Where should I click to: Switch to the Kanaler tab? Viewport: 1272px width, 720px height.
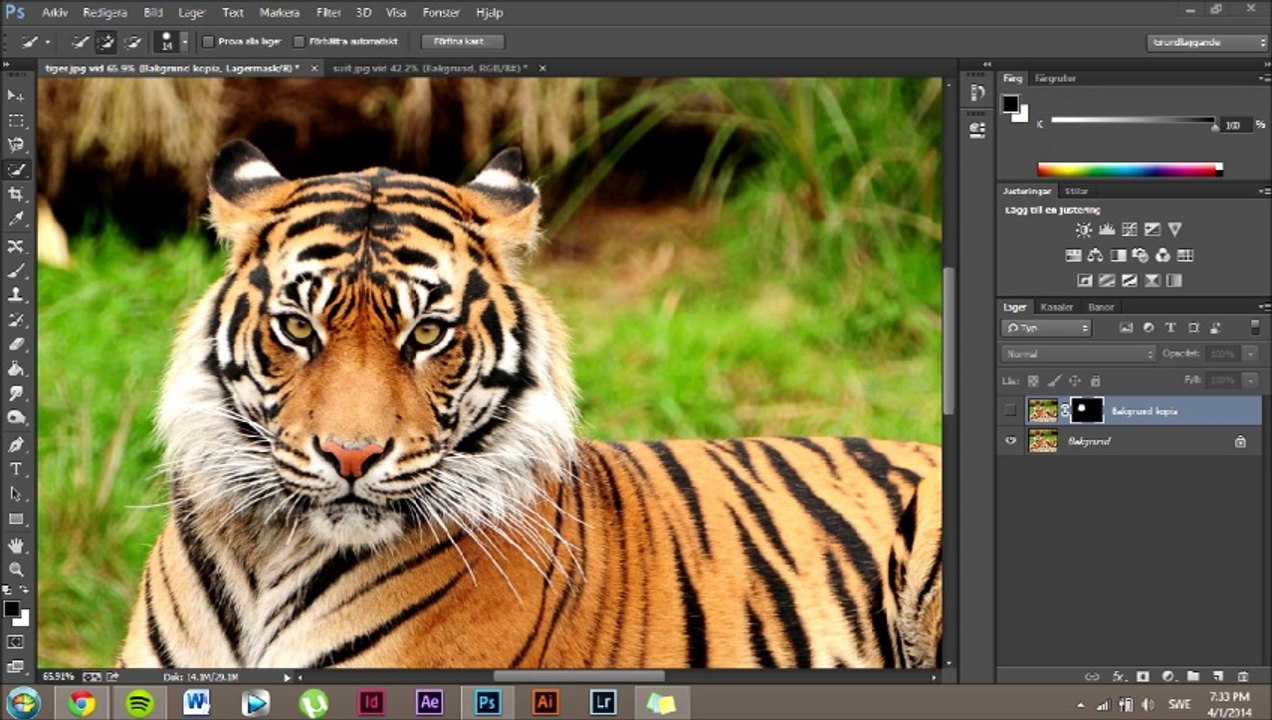click(1056, 307)
